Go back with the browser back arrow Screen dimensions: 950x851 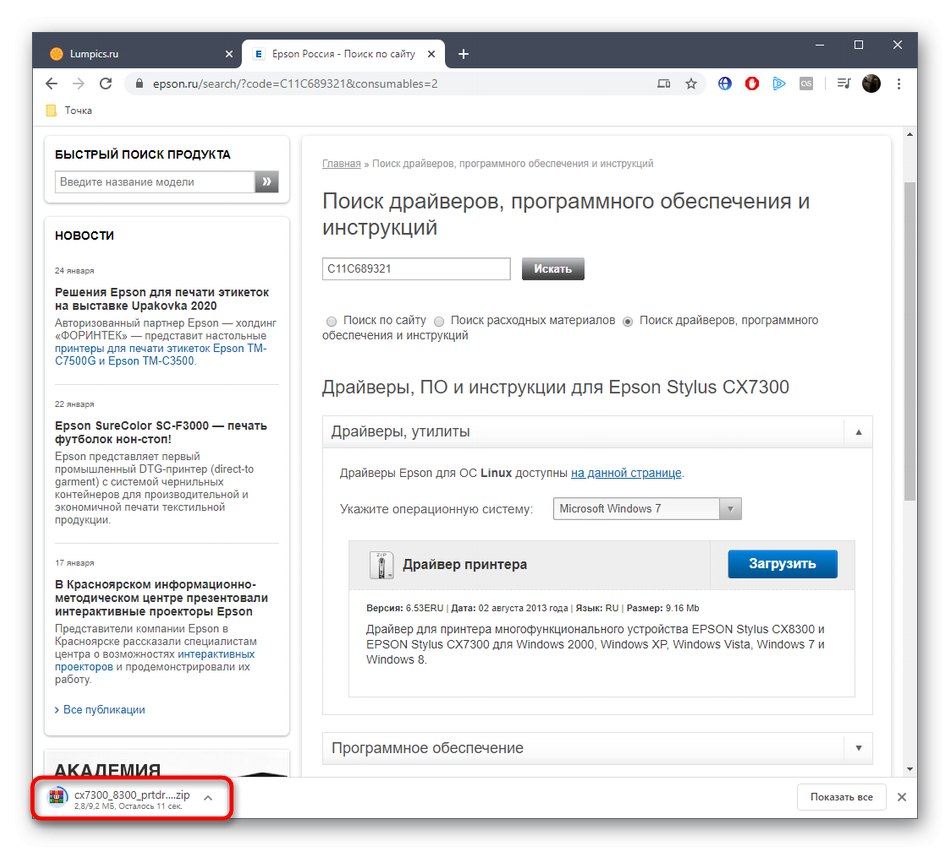[x=51, y=84]
